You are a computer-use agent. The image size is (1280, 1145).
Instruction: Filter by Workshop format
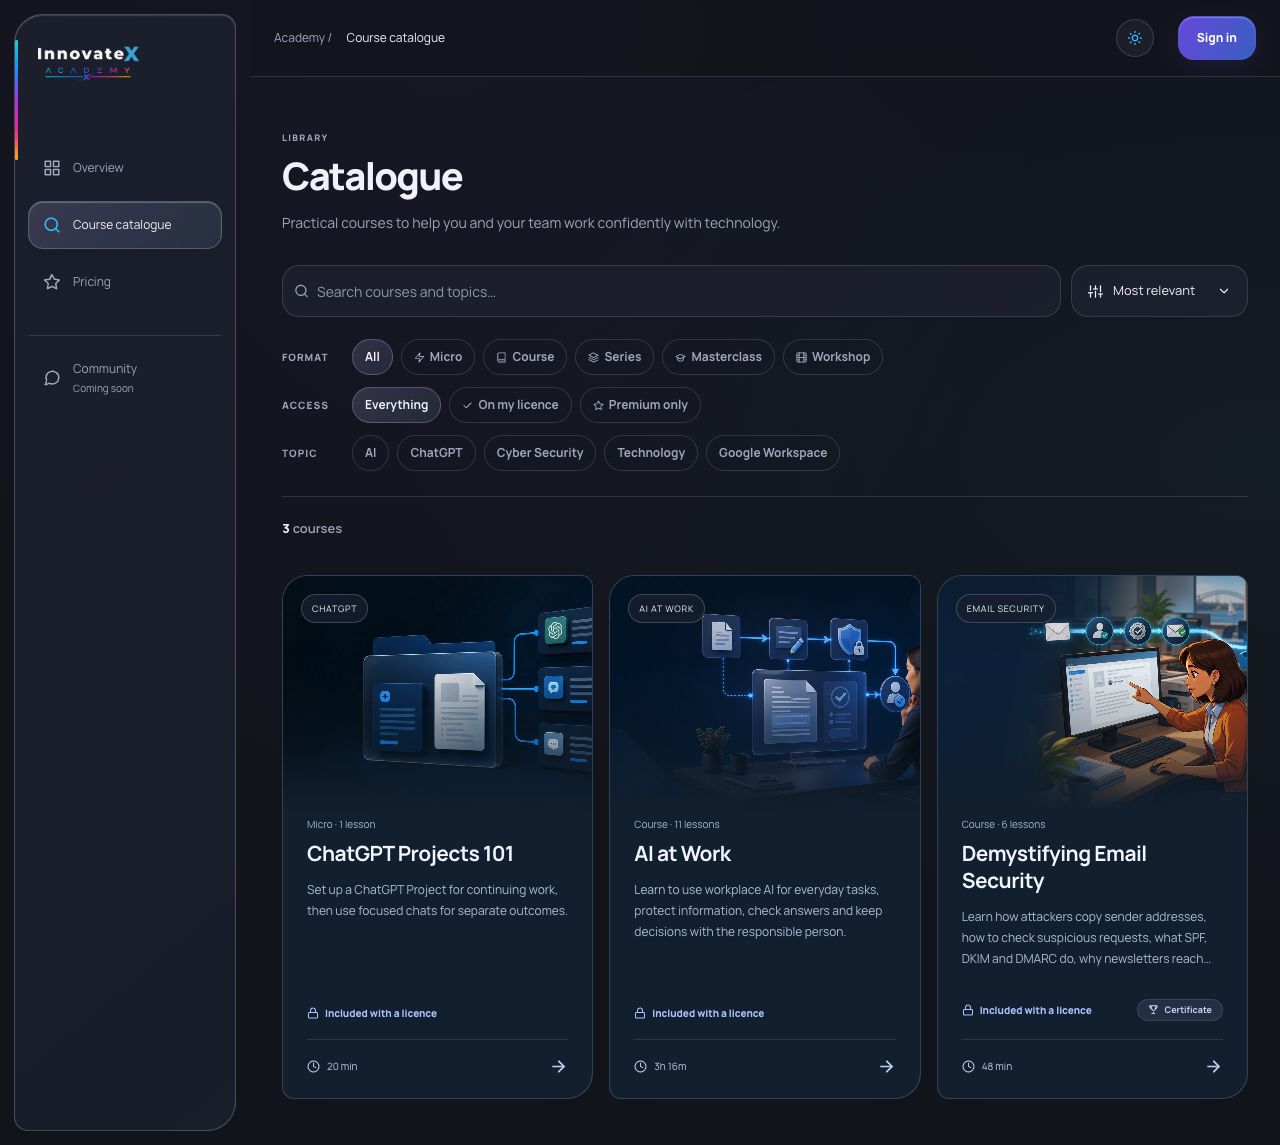coord(833,357)
